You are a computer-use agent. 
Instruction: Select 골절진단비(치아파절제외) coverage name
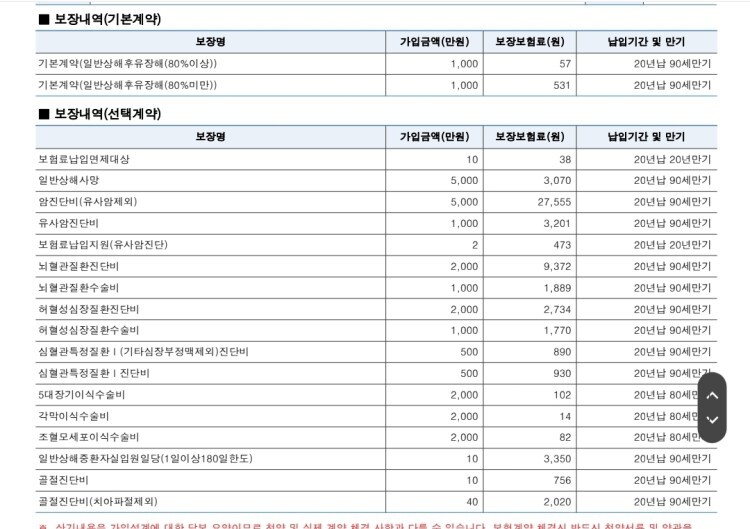(97, 502)
